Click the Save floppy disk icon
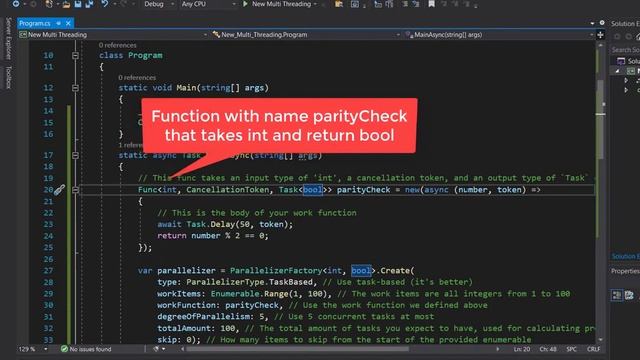Screen dimensions: 640x360 [78, 4]
